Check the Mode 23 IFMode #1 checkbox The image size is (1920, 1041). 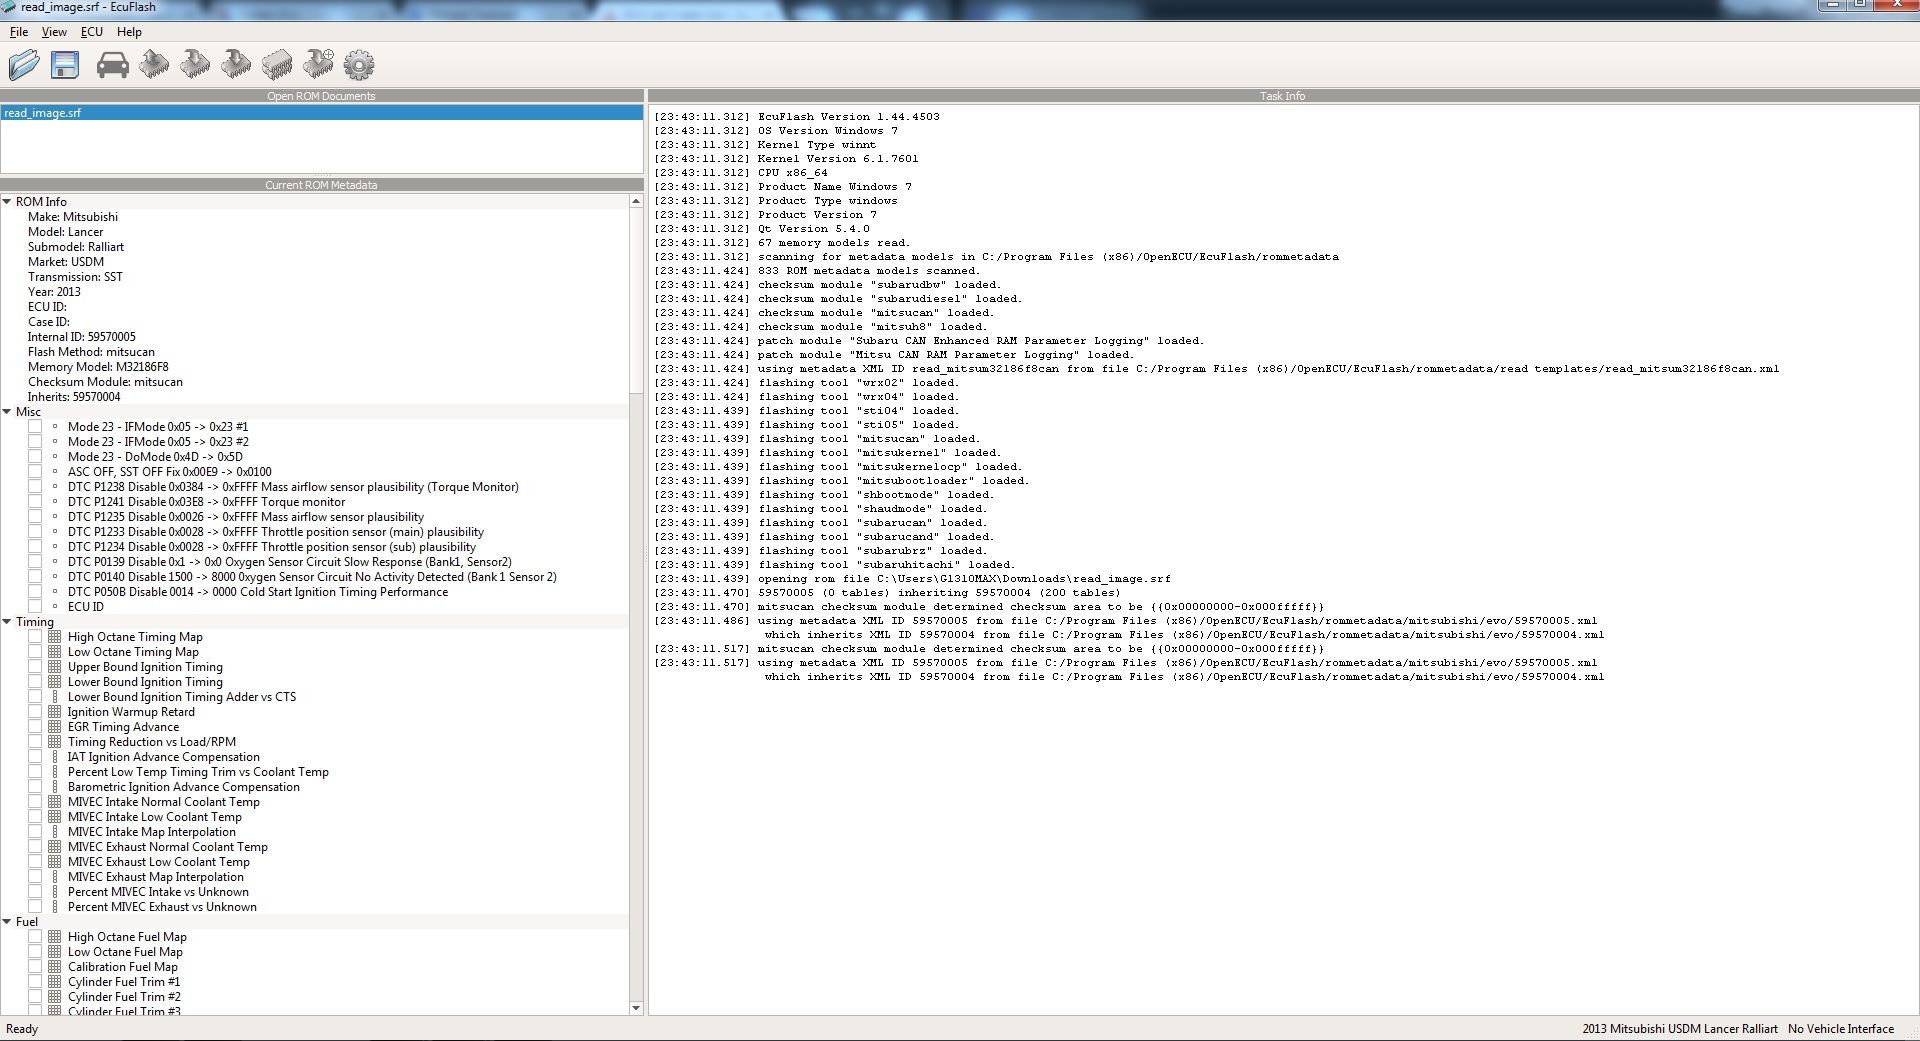[x=35, y=427]
